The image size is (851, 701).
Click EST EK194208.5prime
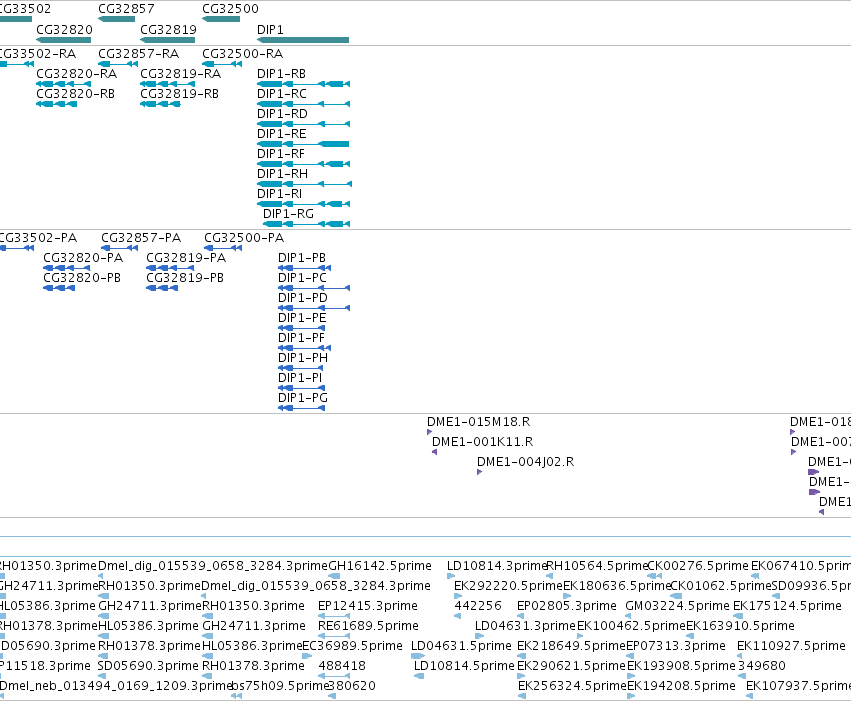pyautogui.click(x=681, y=686)
